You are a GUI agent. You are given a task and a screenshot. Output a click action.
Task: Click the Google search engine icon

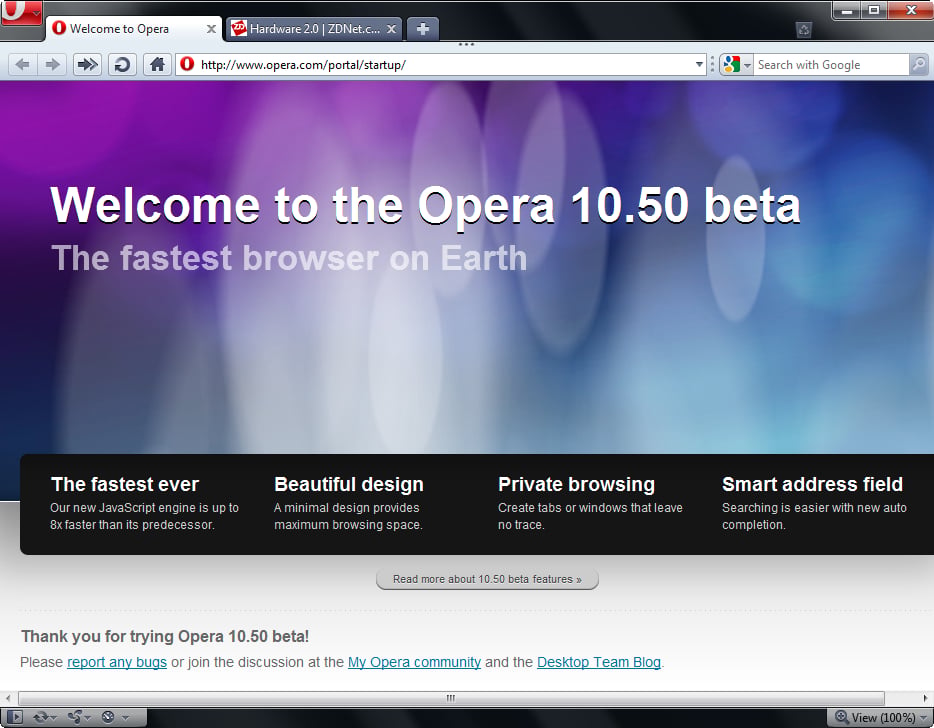pyautogui.click(x=731, y=64)
